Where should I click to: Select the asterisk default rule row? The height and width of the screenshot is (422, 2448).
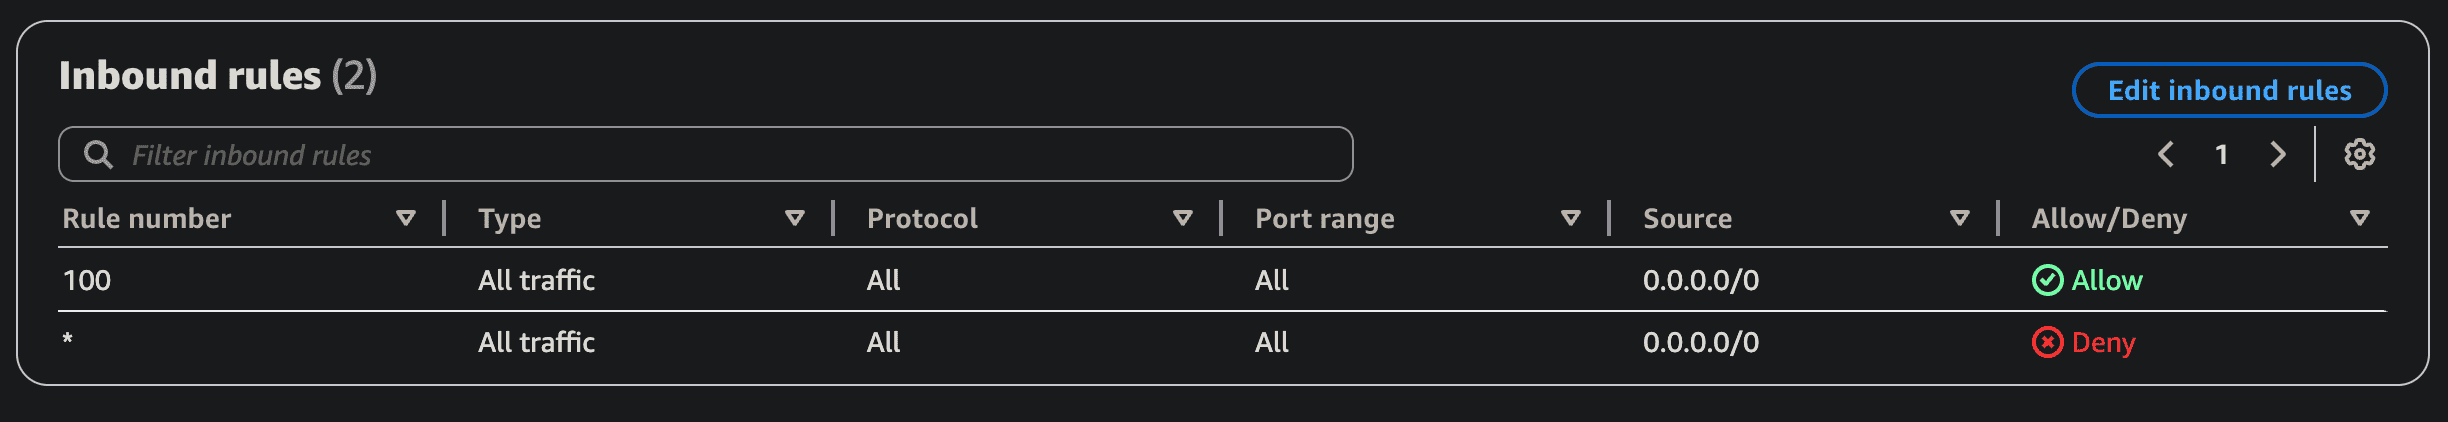pos(68,340)
